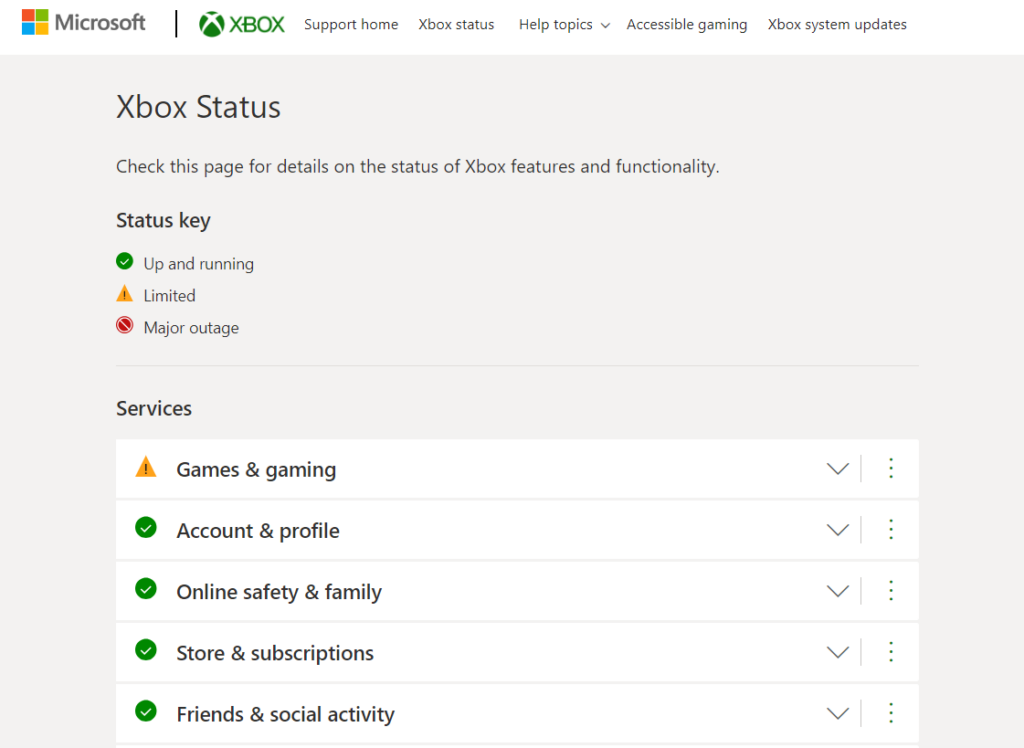Click the Services section heading
1024x748 pixels.
click(154, 408)
